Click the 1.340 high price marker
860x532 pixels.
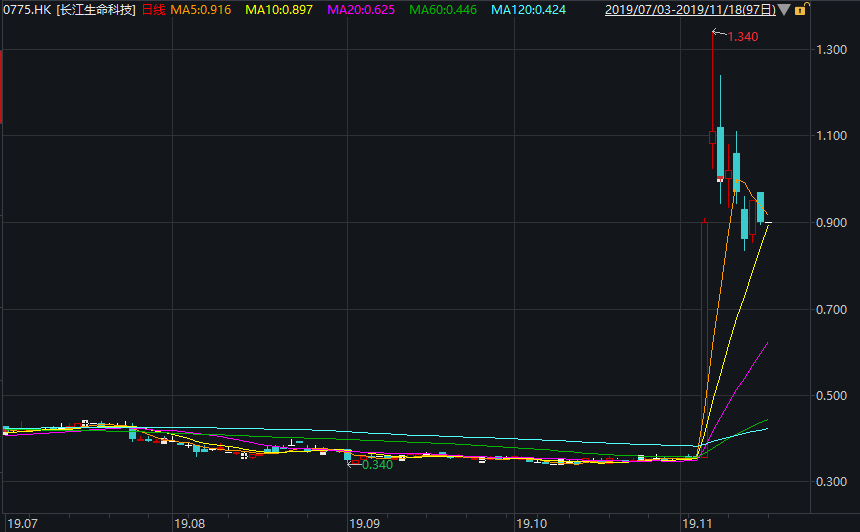tap(743, 37)
